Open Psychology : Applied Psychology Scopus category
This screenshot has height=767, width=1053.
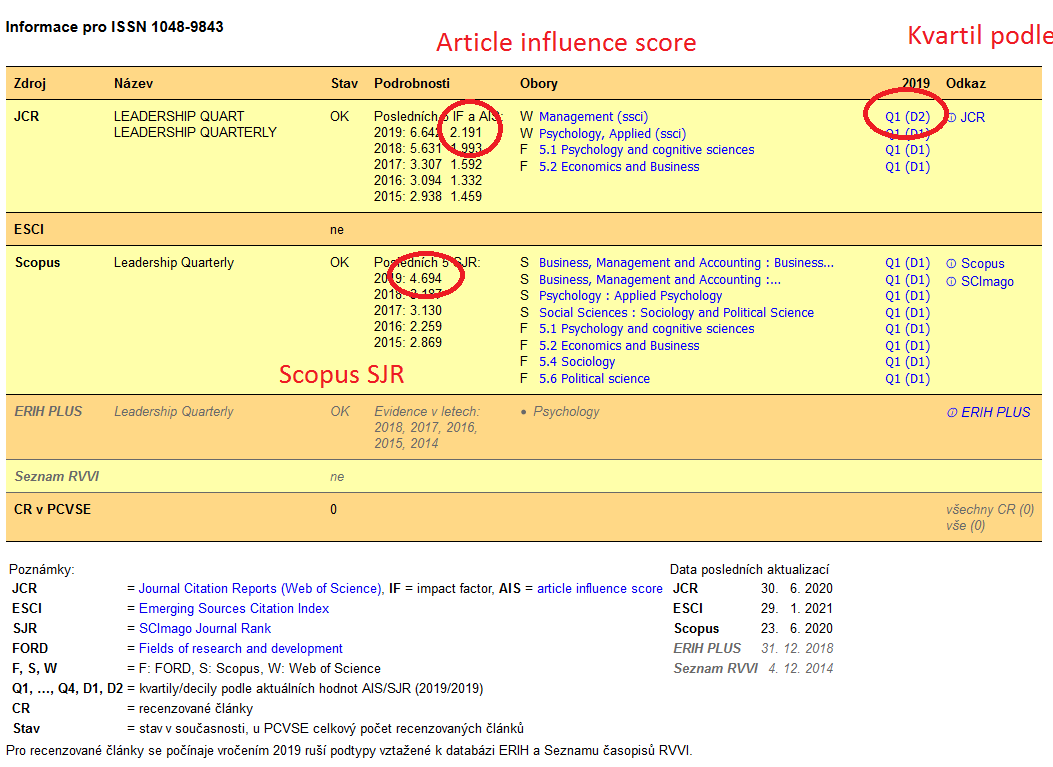coord(630,296)
